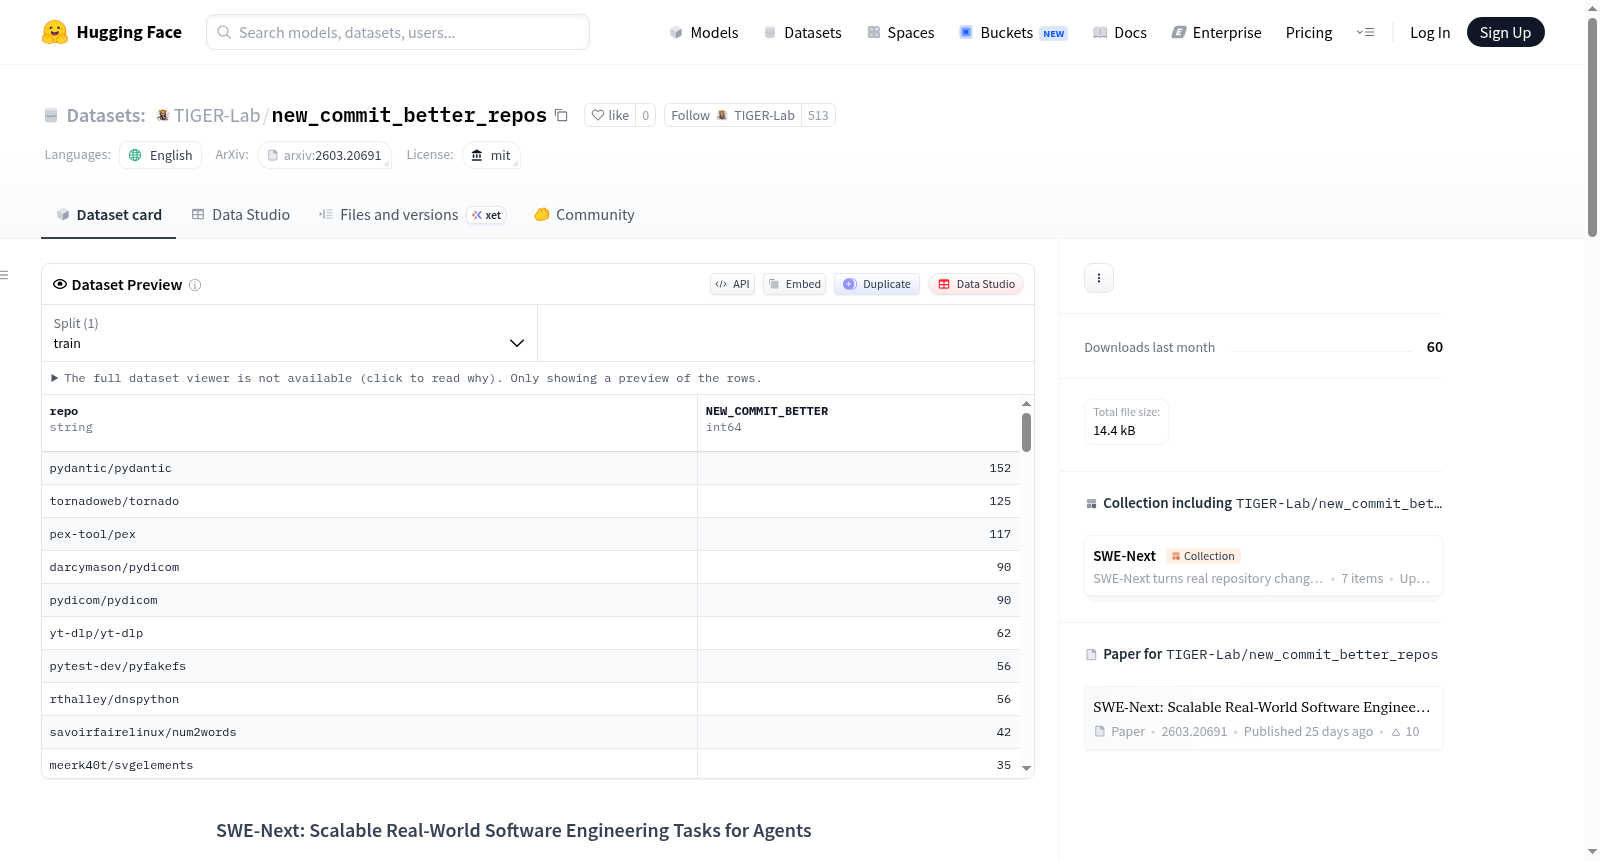Go to Spaces
The width and height of the screenshot is (1600, 861).
(900, 32)
